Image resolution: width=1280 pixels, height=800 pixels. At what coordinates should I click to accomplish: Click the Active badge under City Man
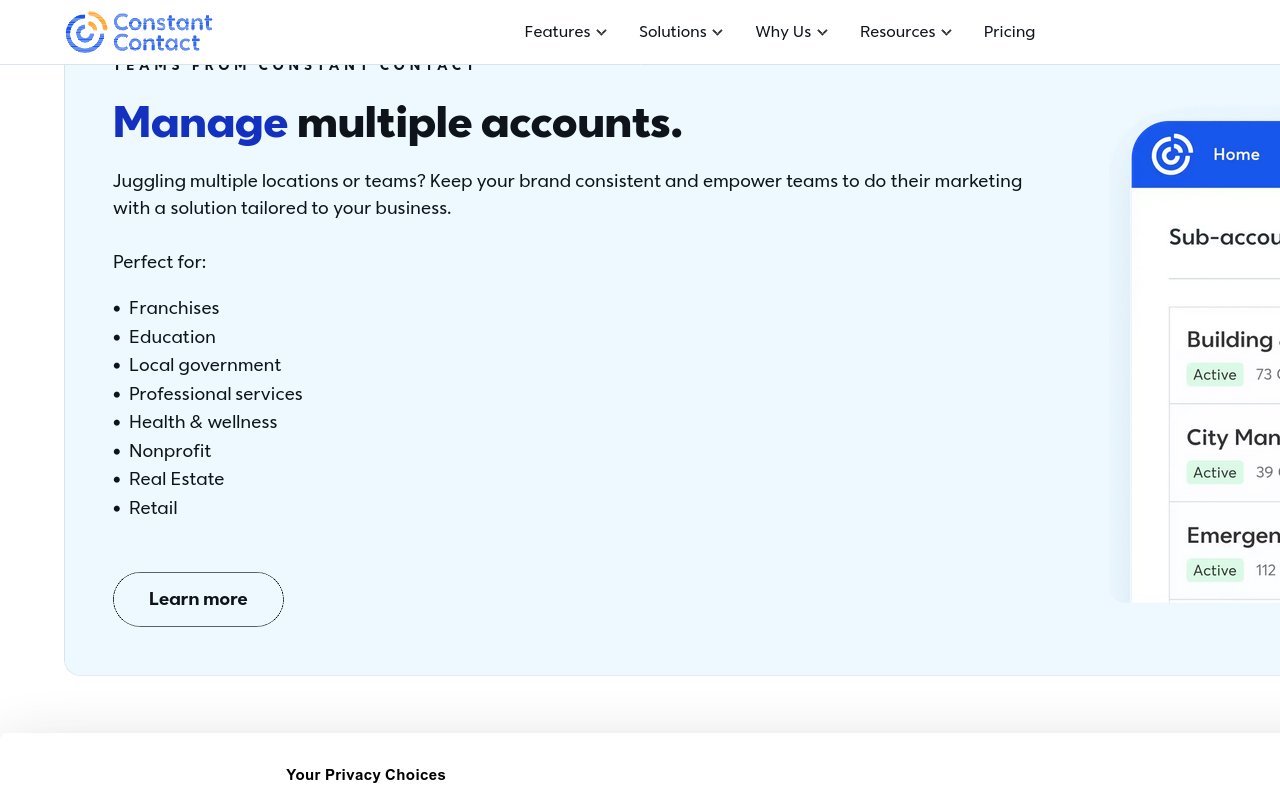click(x=1215, y=472)
